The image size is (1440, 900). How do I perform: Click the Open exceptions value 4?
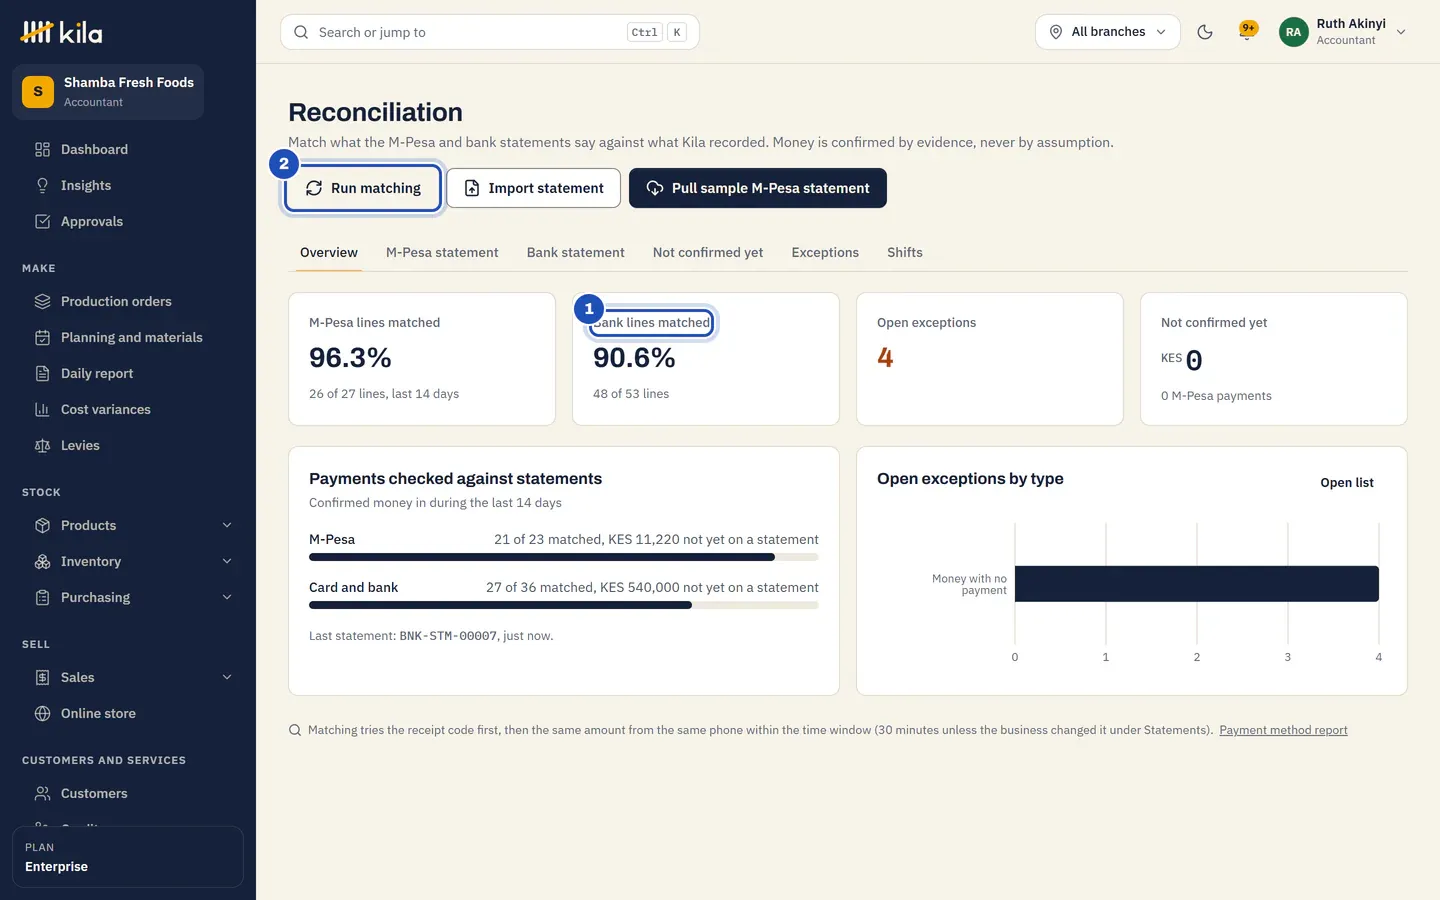tap(885, 357)
